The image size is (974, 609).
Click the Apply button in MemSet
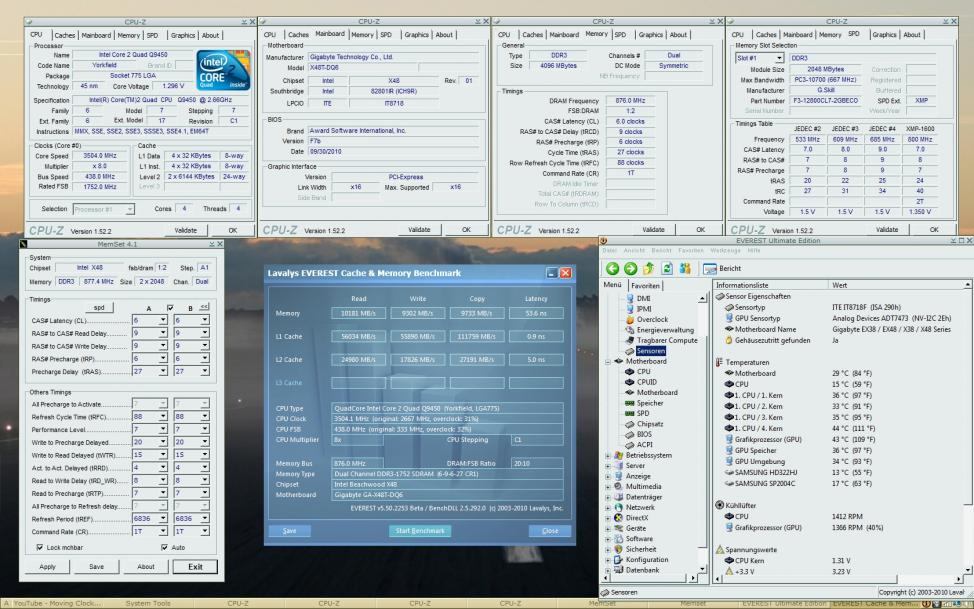[47, 567]
